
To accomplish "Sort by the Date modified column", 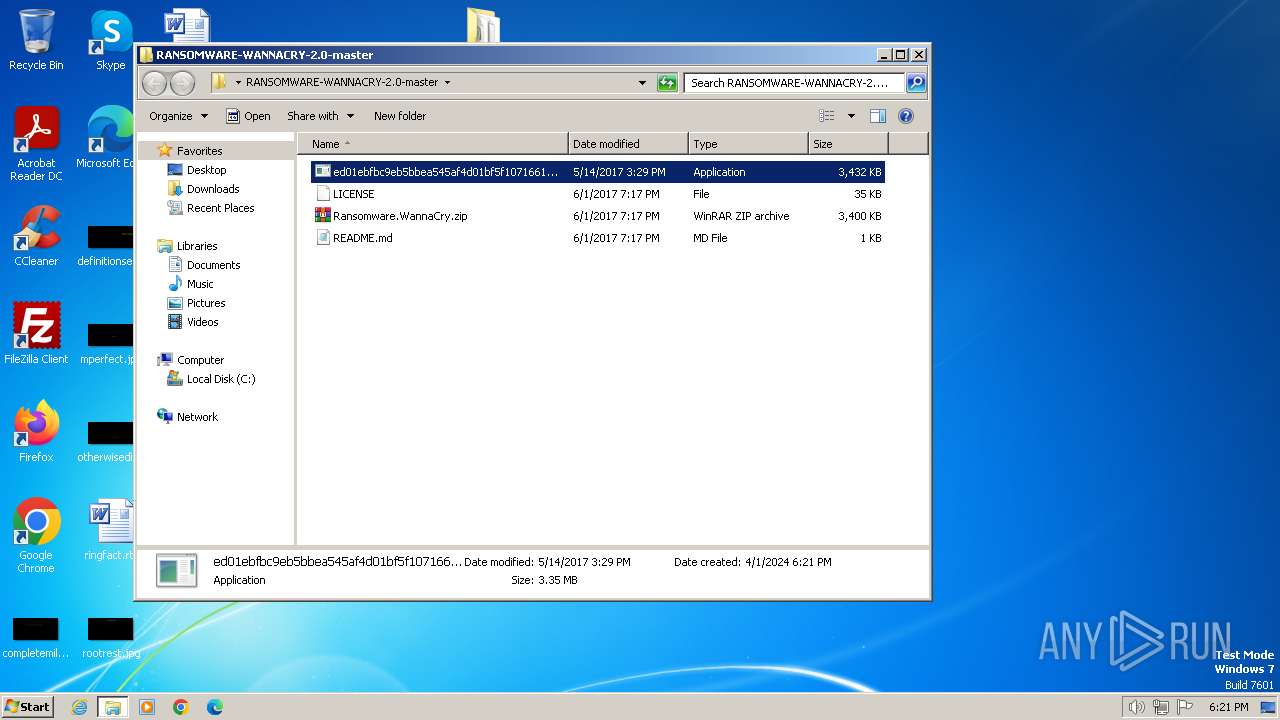I will click(628, 144).
